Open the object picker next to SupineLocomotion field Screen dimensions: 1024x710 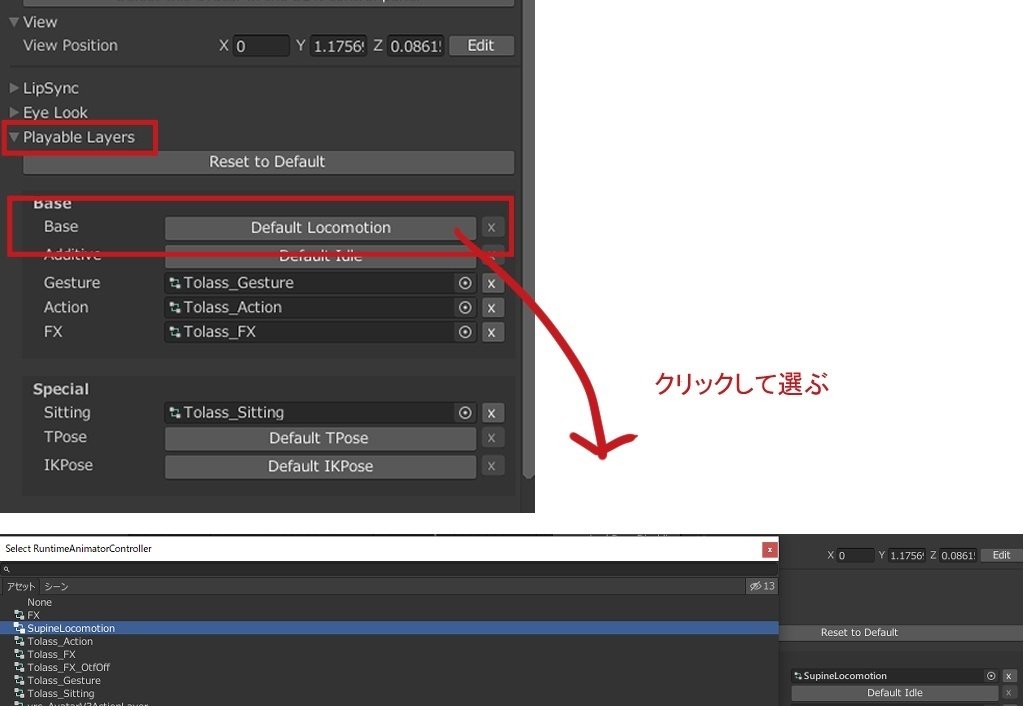[x=990, y=676]
